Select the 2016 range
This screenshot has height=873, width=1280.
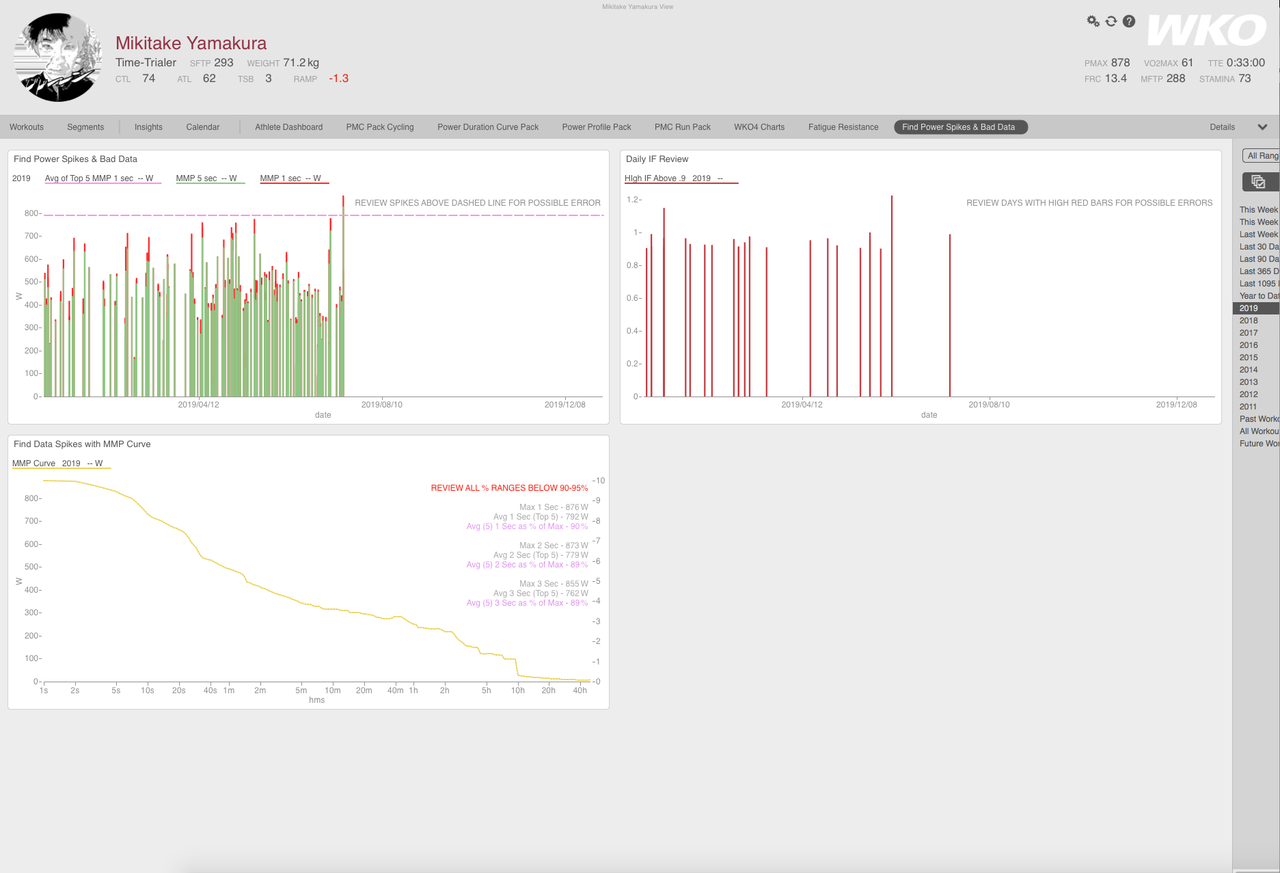click(1249, 345)
